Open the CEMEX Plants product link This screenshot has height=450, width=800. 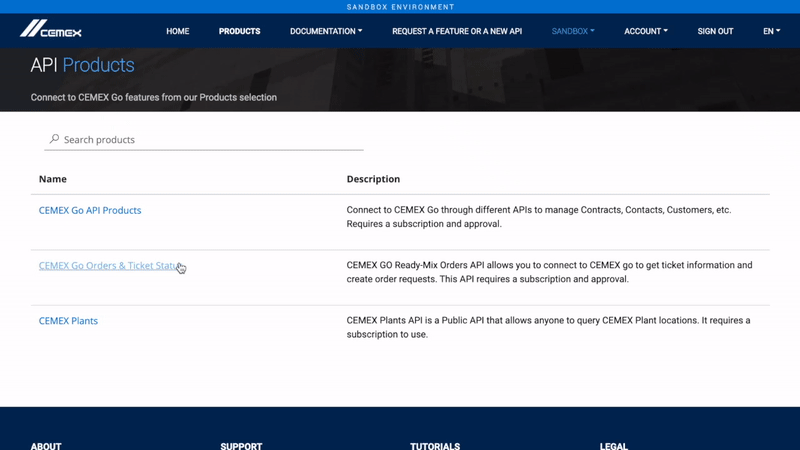coord(68,321)
